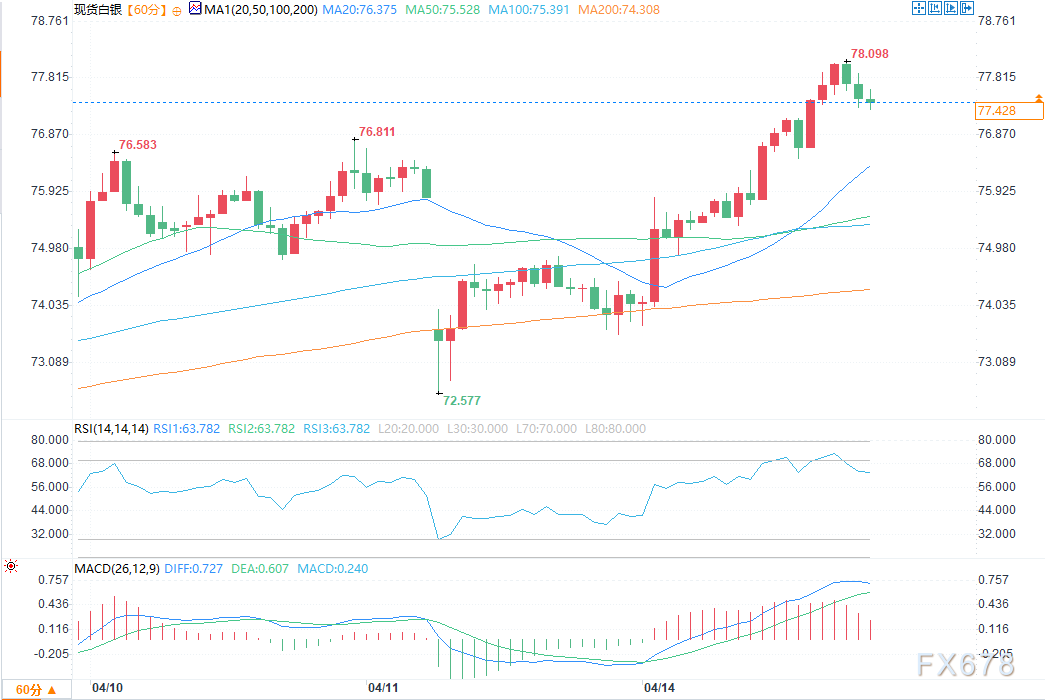Open the MA indicator chart icon
The width and height of the screenshot is (1045, 700).
coord(194,10)
